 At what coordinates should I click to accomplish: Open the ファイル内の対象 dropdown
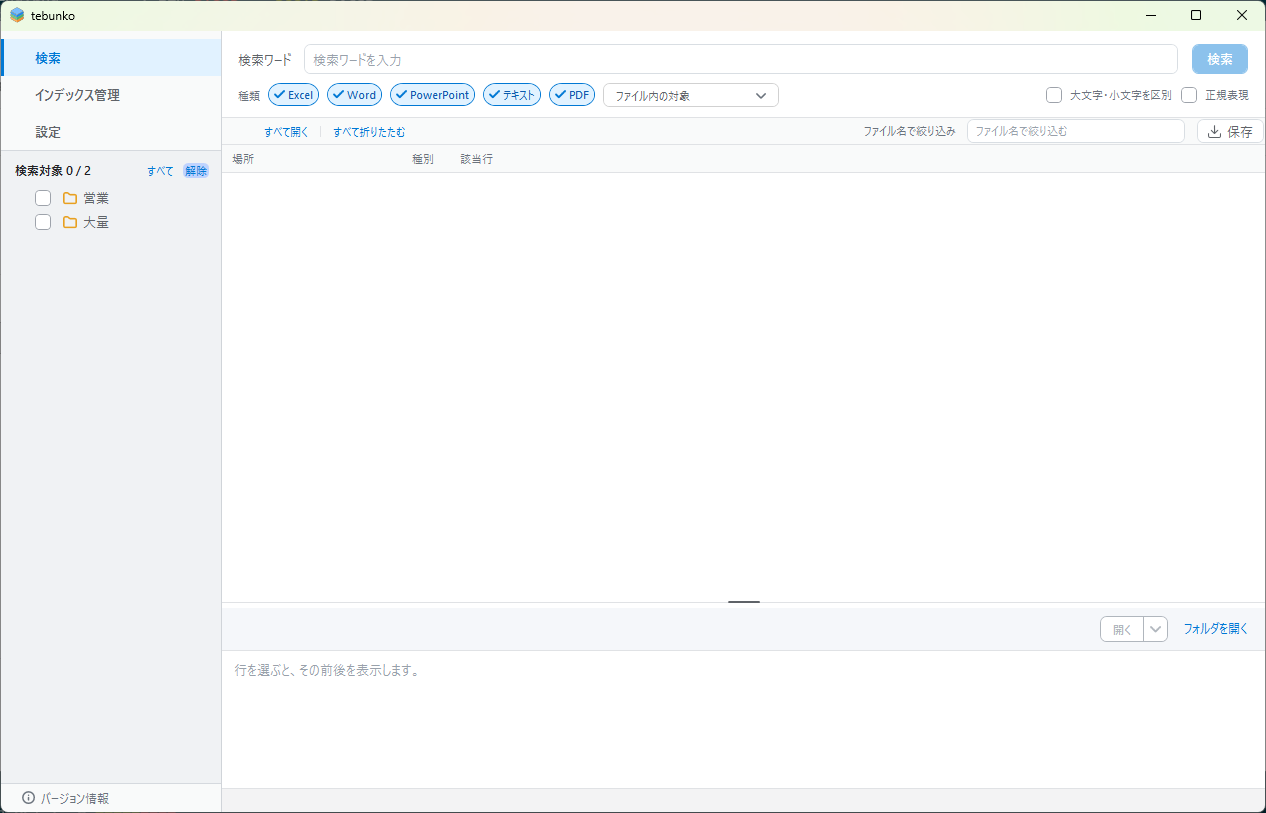(690, 95)
